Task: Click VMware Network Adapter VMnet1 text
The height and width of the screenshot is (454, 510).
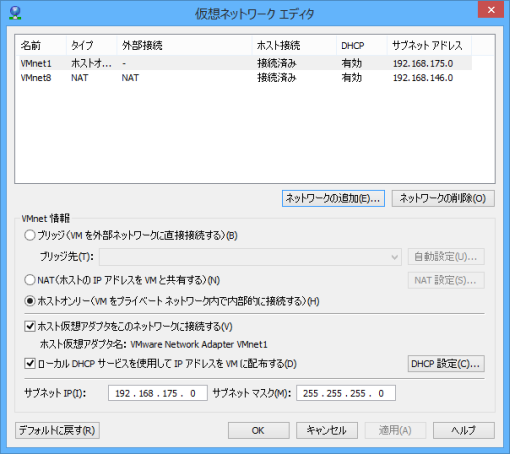Action: (199, 344)
